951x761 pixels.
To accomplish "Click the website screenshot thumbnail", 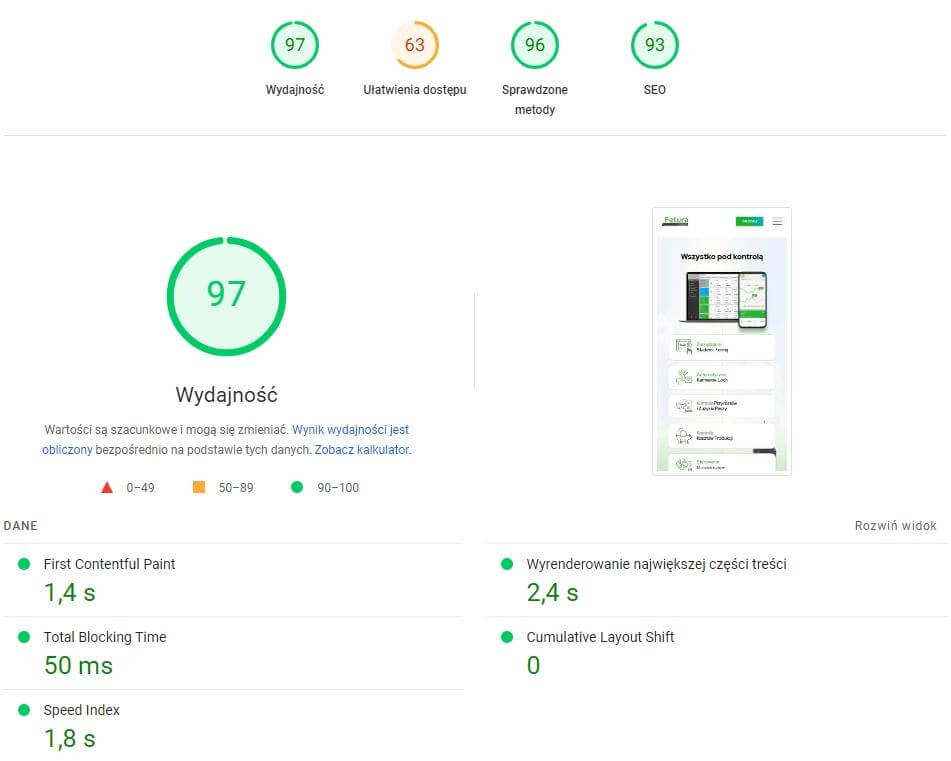I will [721, 341].
